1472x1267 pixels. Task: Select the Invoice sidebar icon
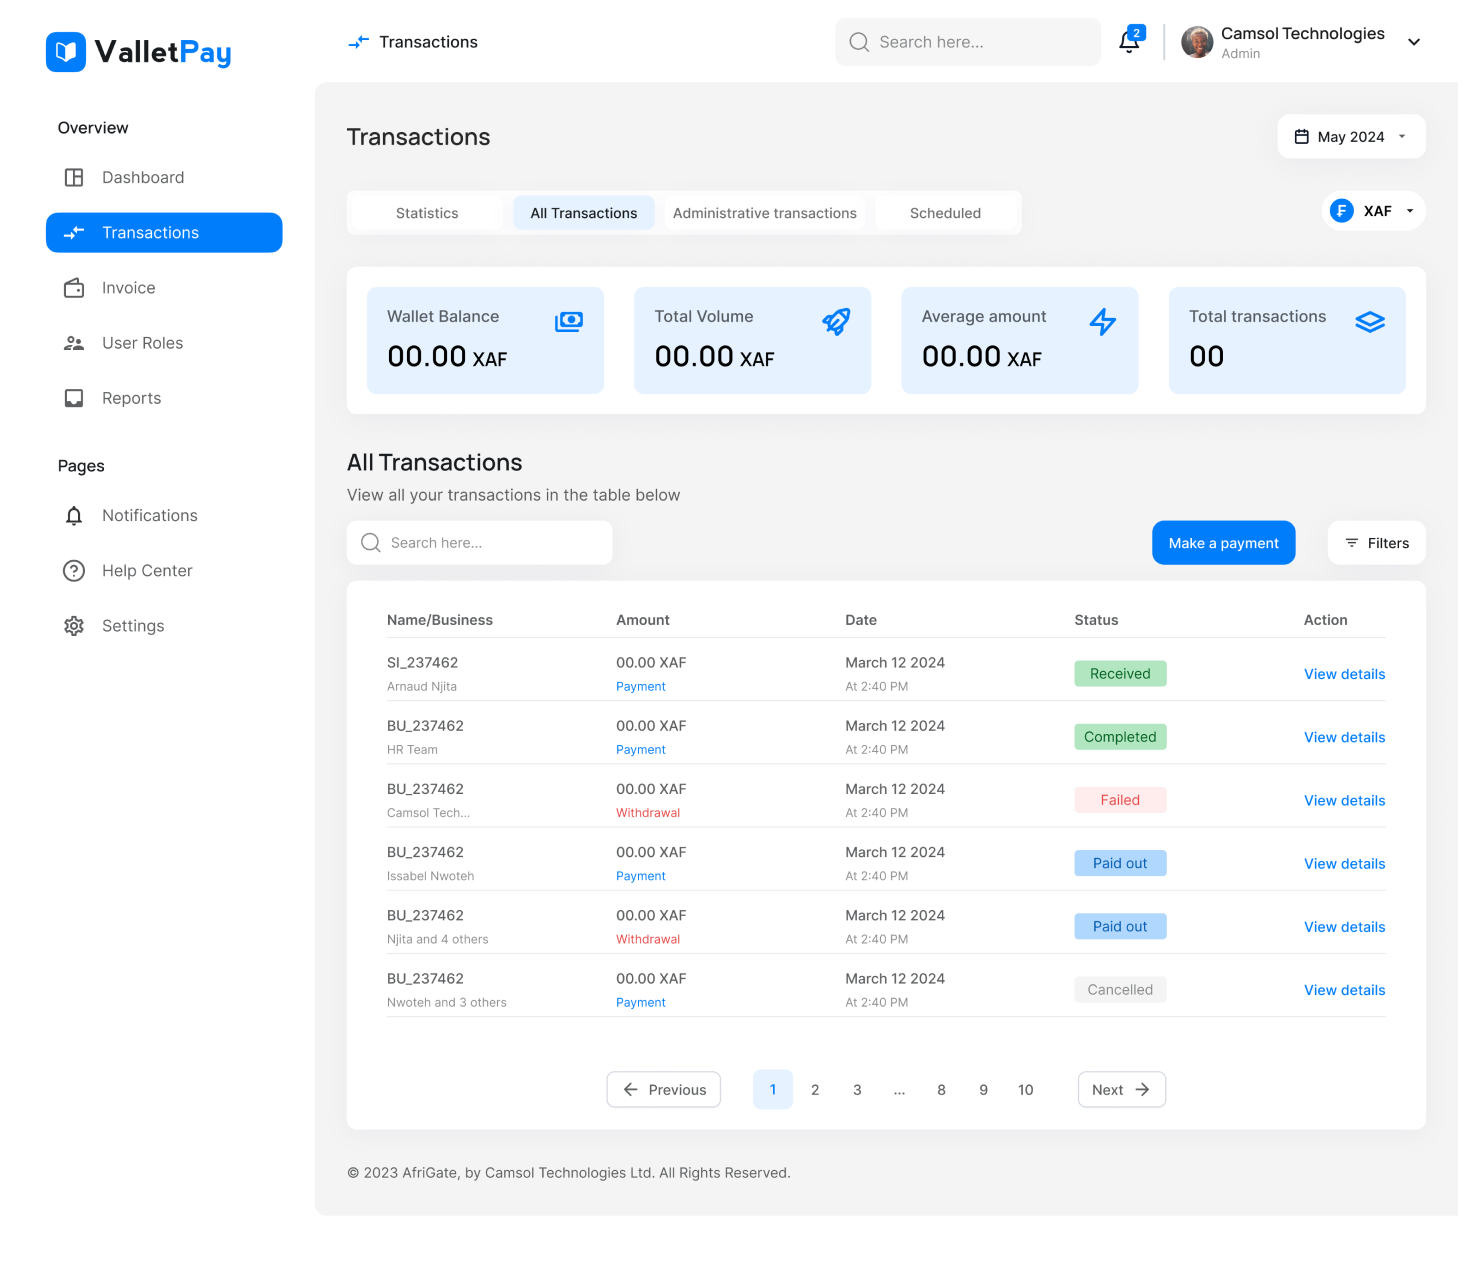coord(74,288)
